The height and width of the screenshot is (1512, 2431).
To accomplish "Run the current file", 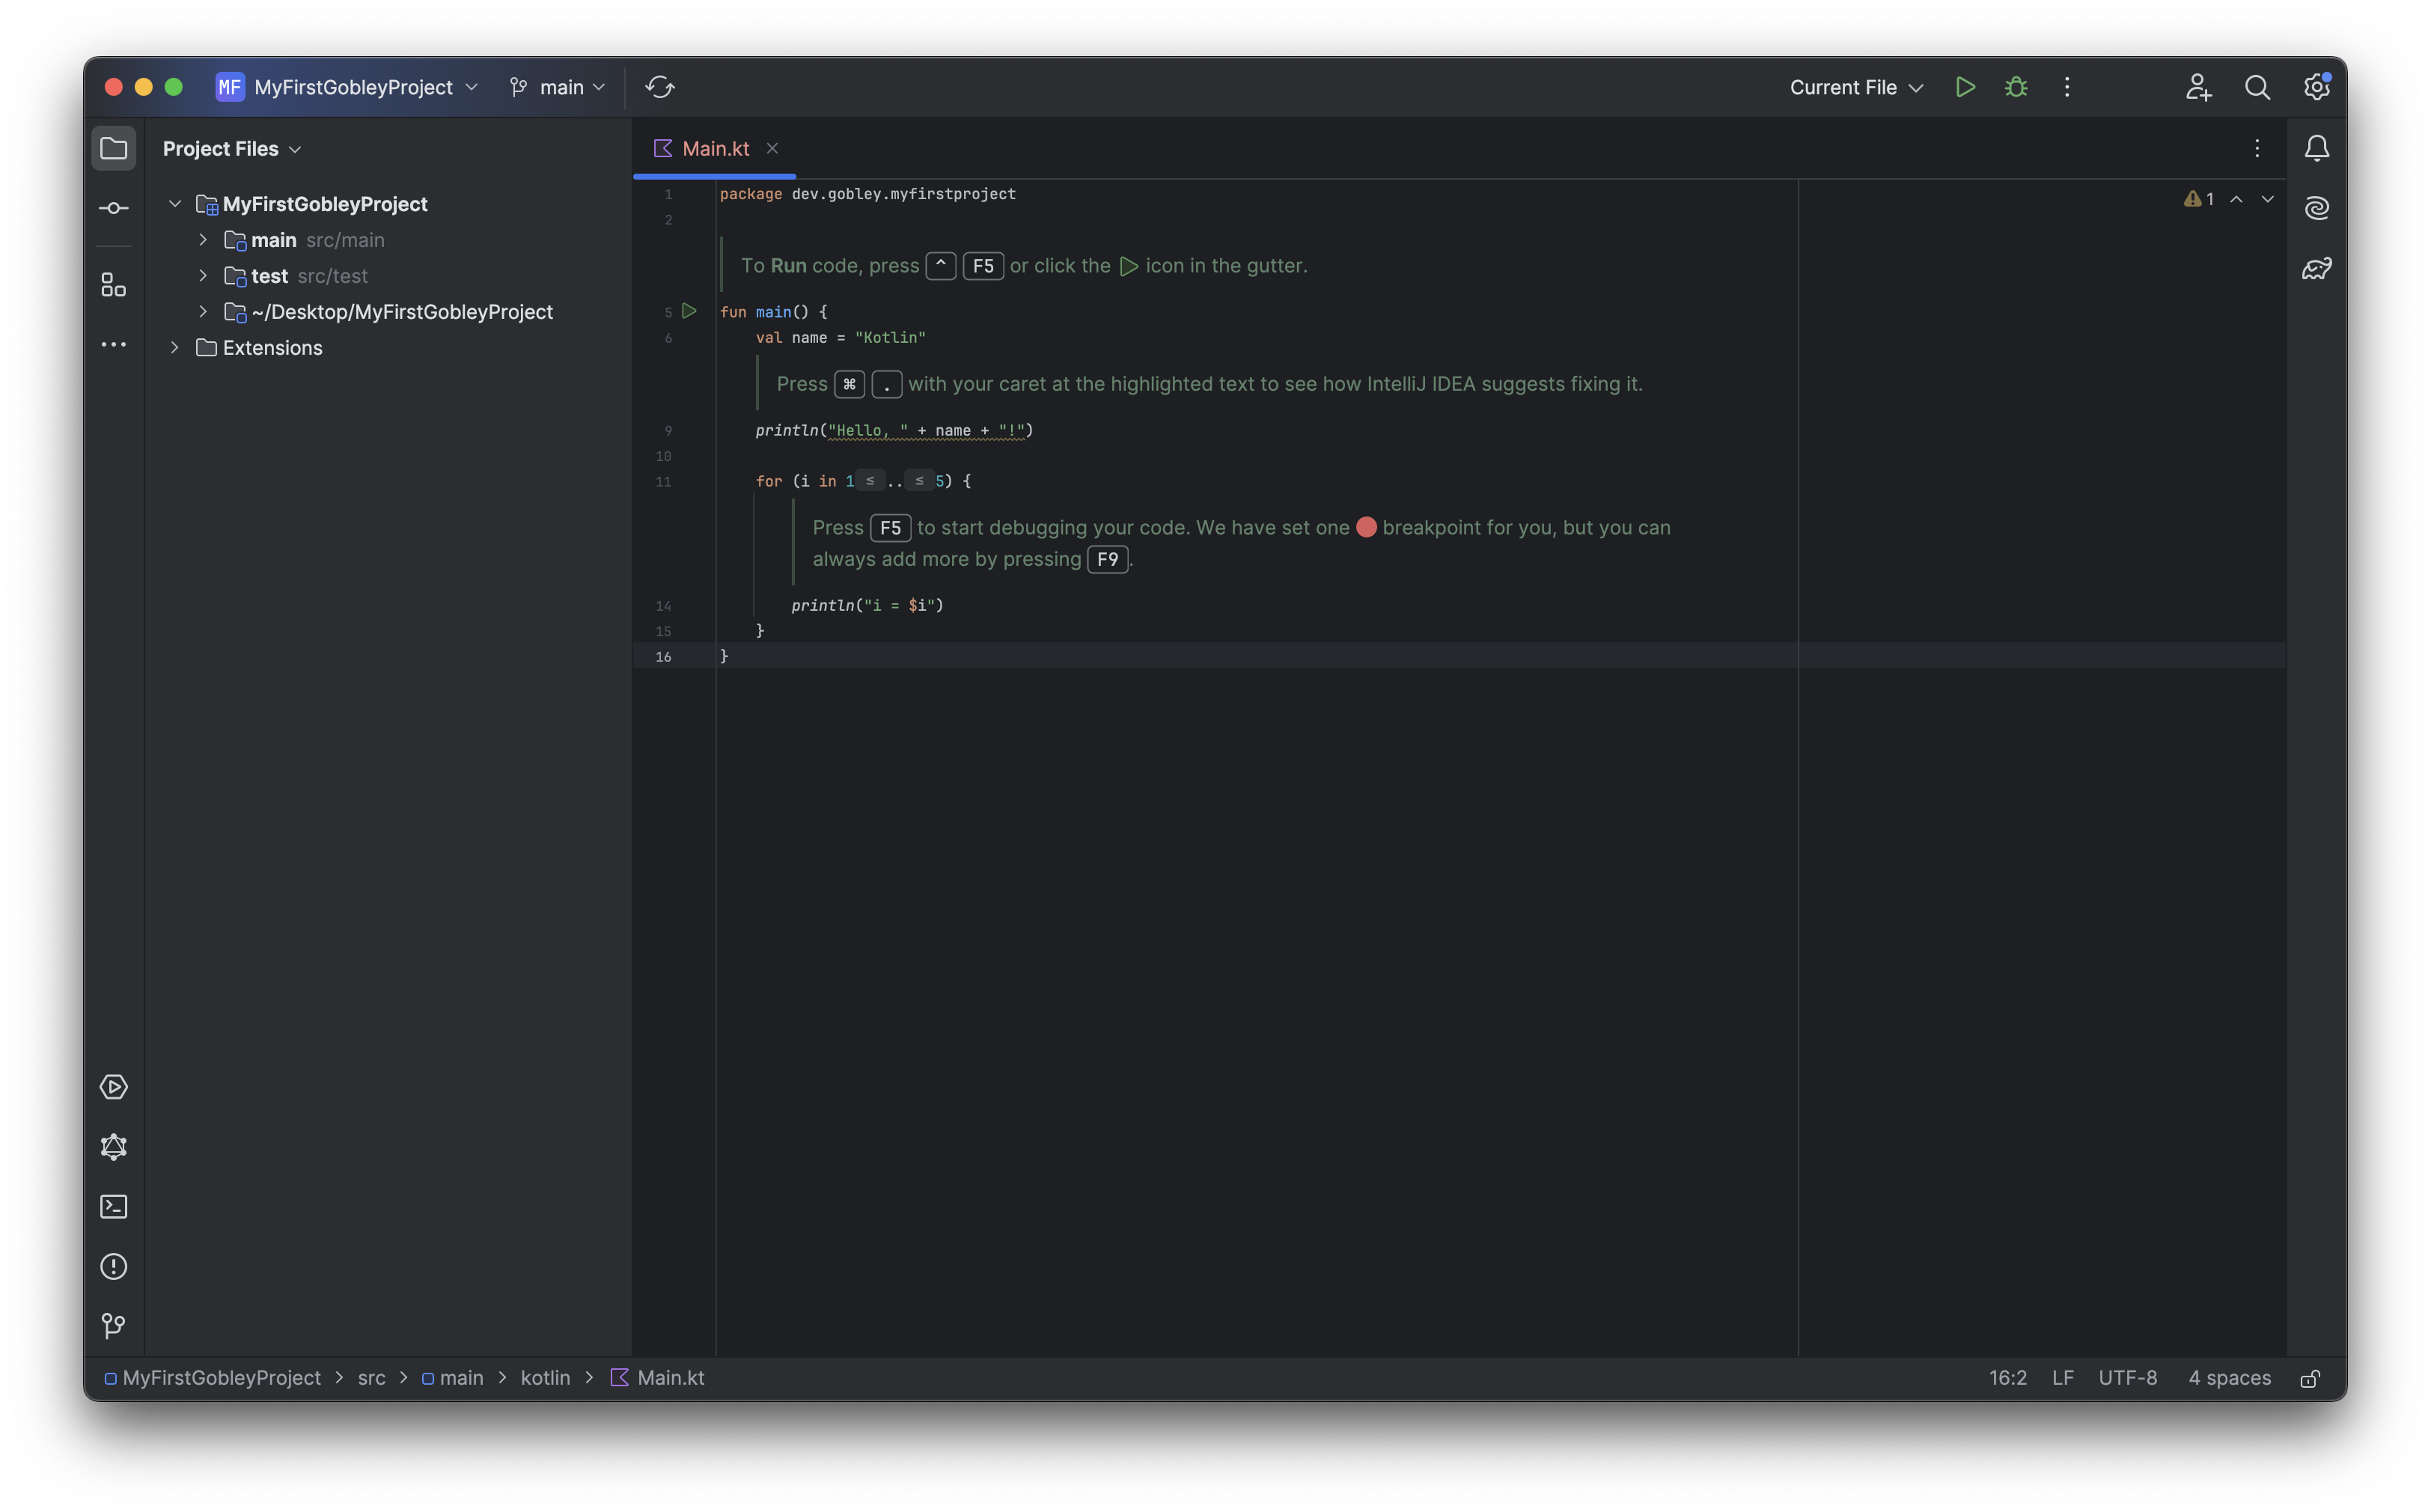I will pos(1965,87).
